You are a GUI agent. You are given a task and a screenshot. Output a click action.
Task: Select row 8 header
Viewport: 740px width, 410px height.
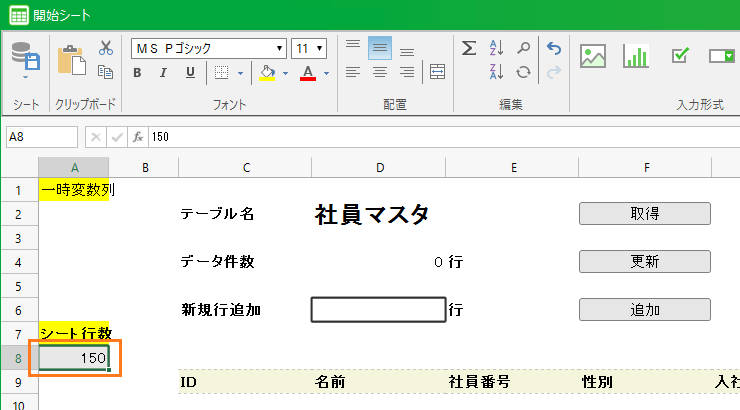[x=19, y=358]
